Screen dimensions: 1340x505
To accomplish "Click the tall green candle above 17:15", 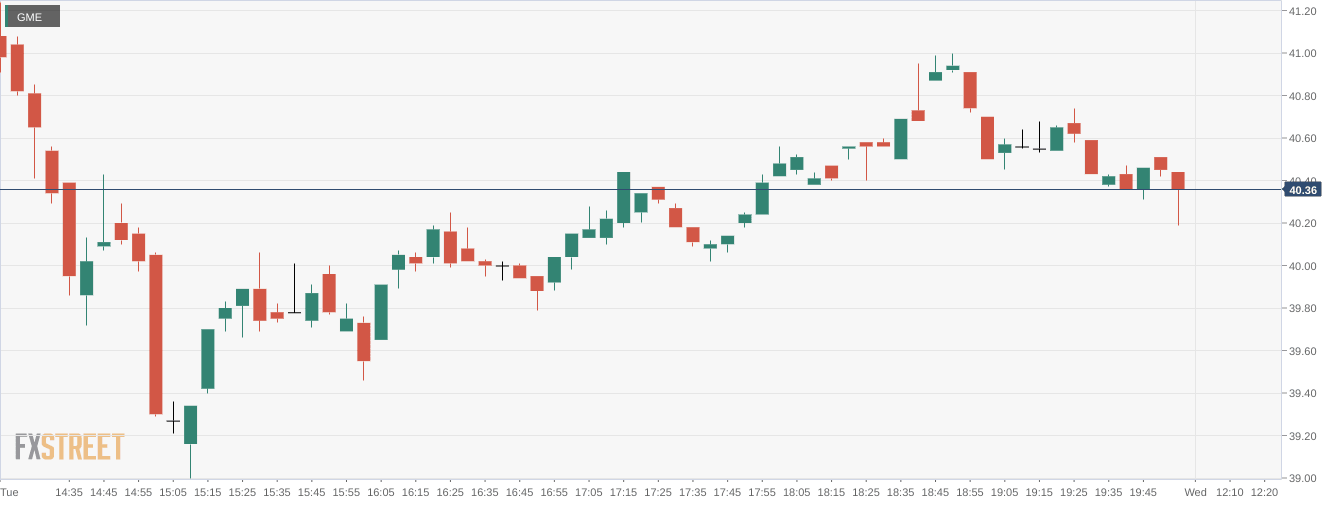I will point(623,197).
